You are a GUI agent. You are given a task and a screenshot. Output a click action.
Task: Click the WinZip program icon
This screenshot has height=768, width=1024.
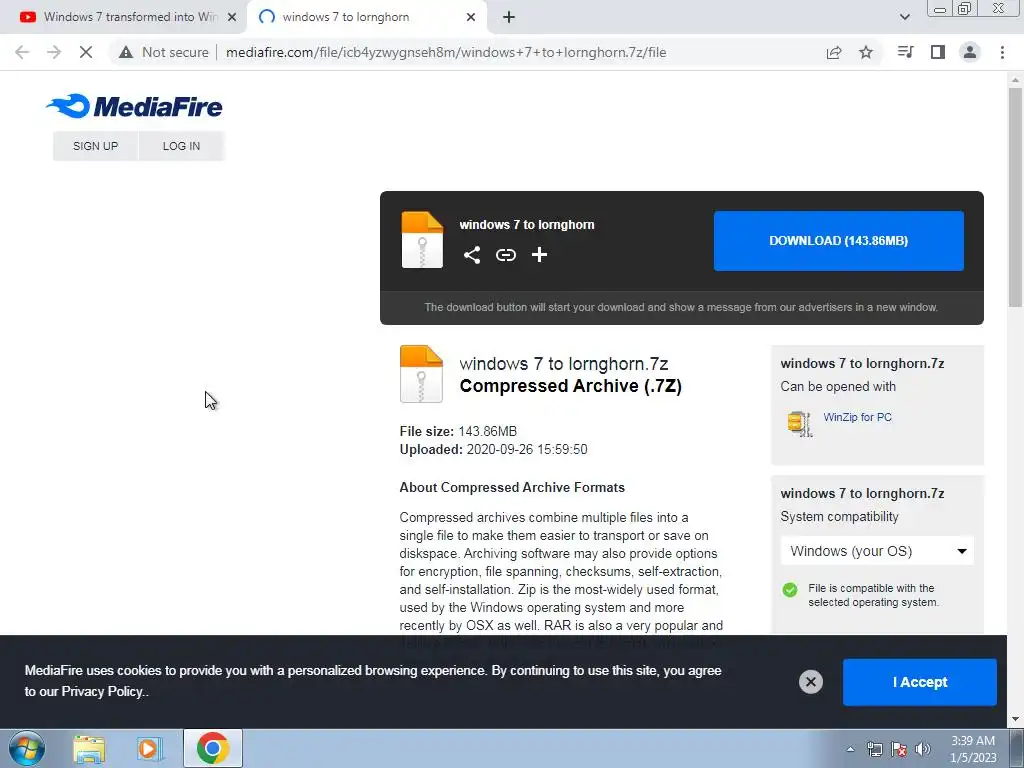pyautogui.click(x=799, y=423)
